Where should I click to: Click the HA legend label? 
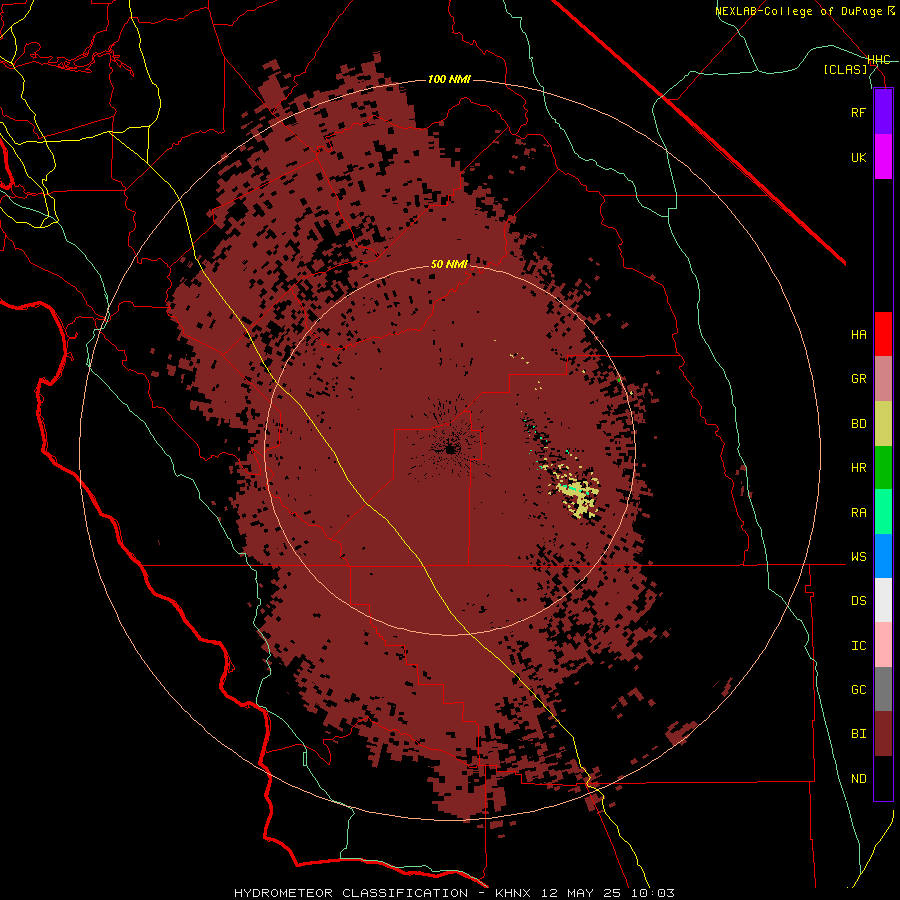[x=858, y=334]
